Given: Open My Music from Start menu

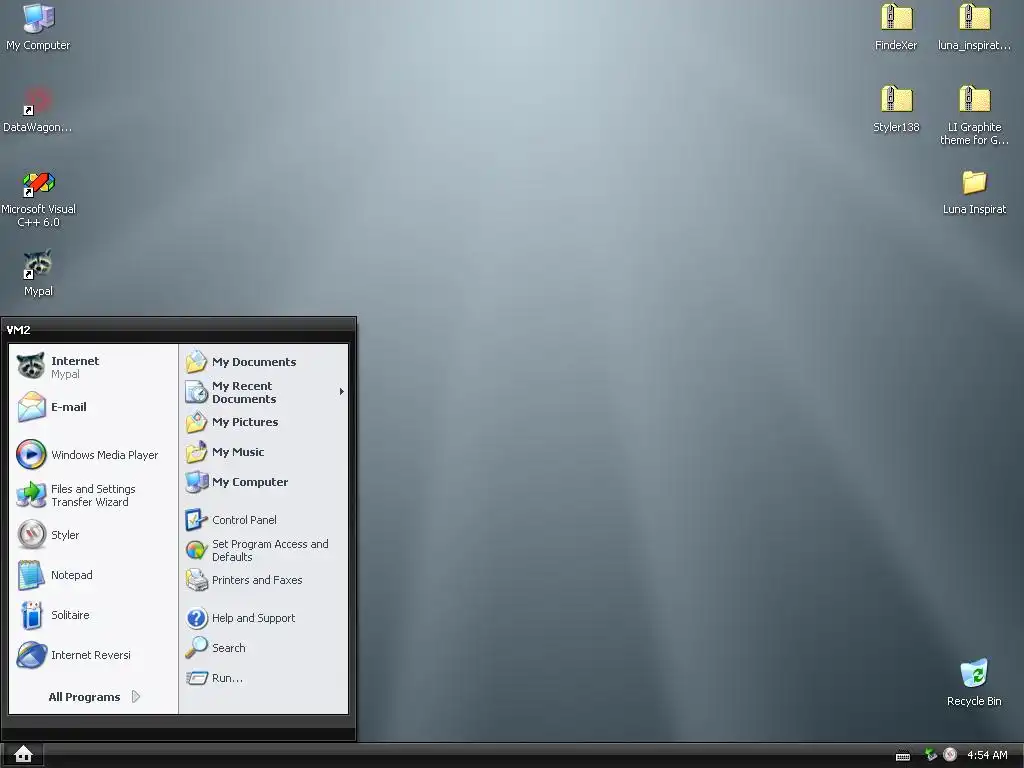Looking at the screenshot, I should click(x=264, y=452).
